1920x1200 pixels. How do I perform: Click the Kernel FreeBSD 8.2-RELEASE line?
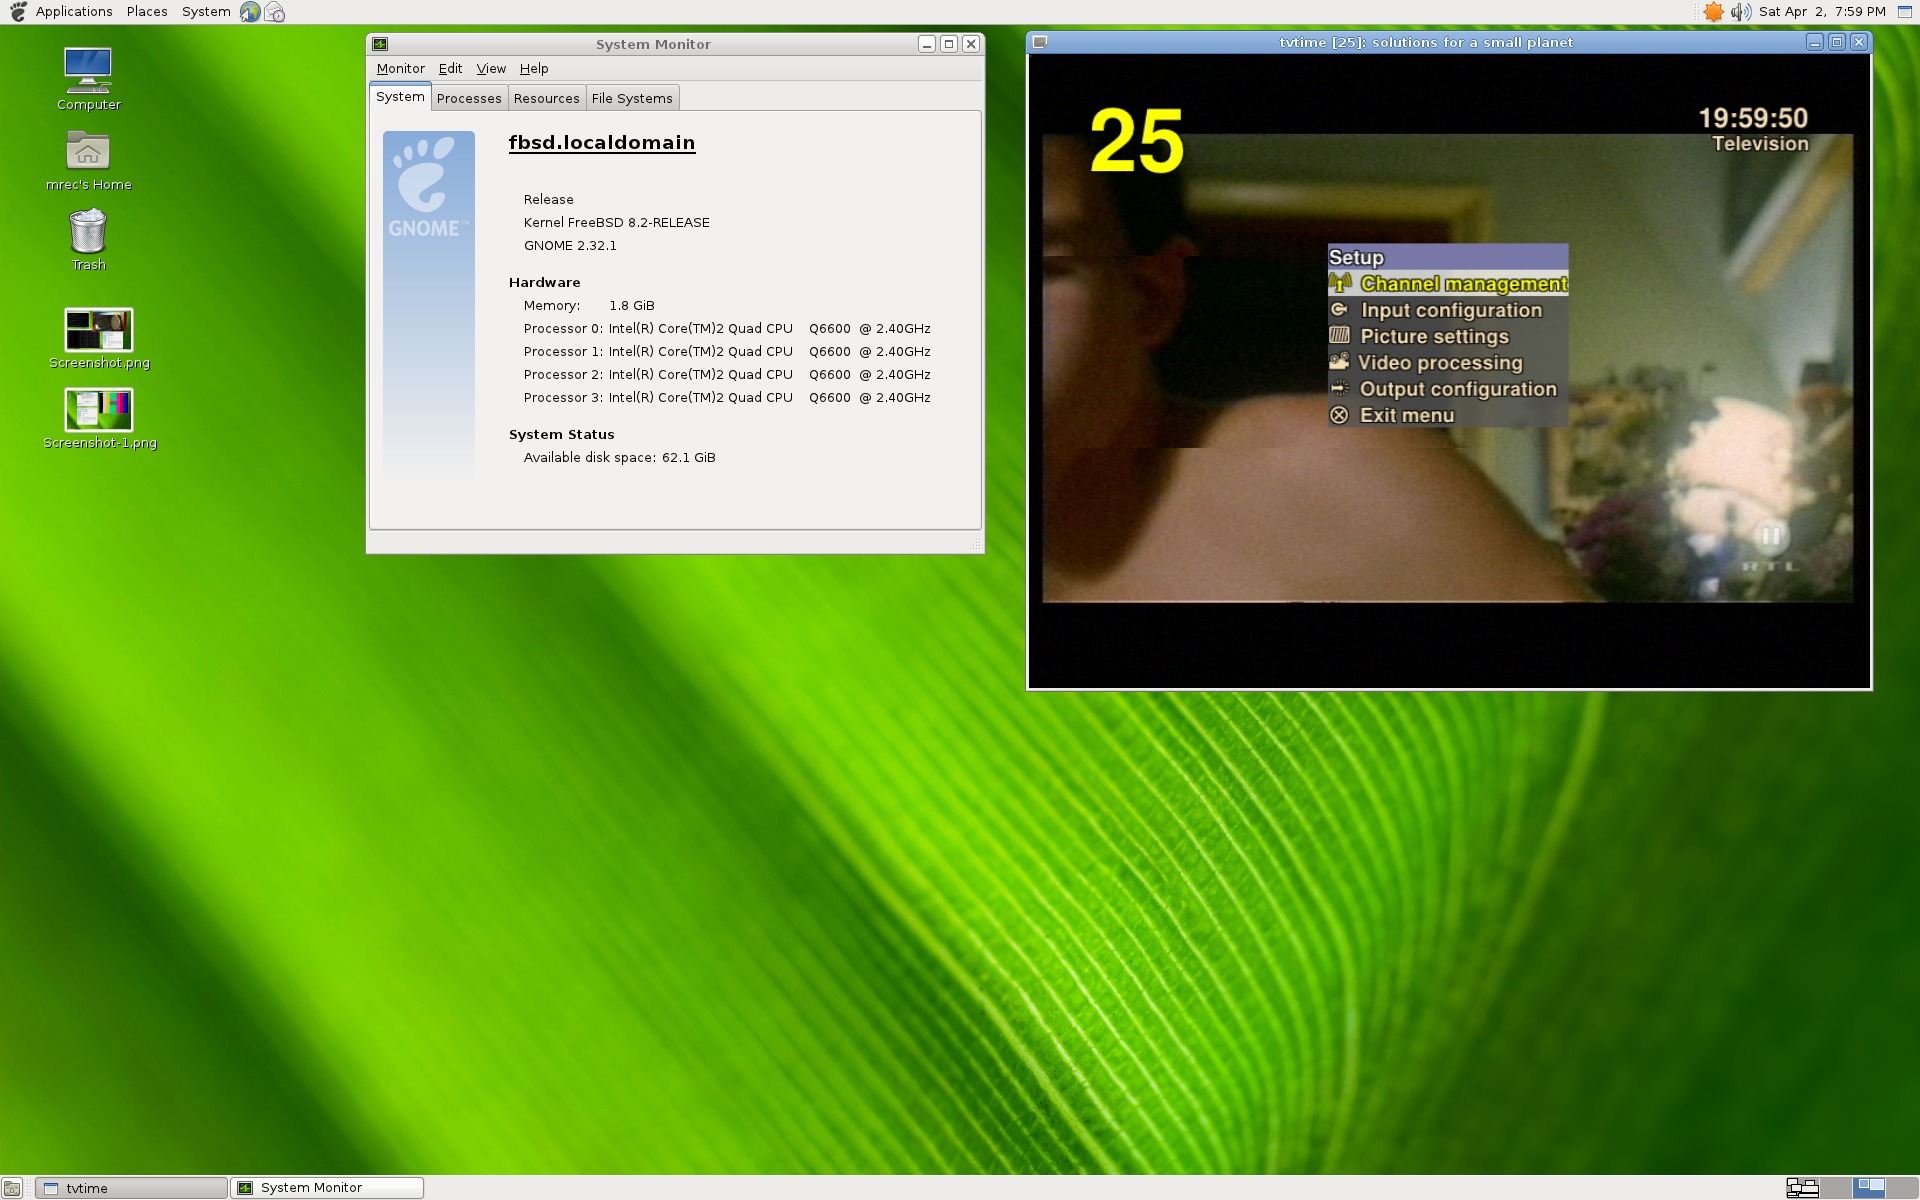(616, 222)
